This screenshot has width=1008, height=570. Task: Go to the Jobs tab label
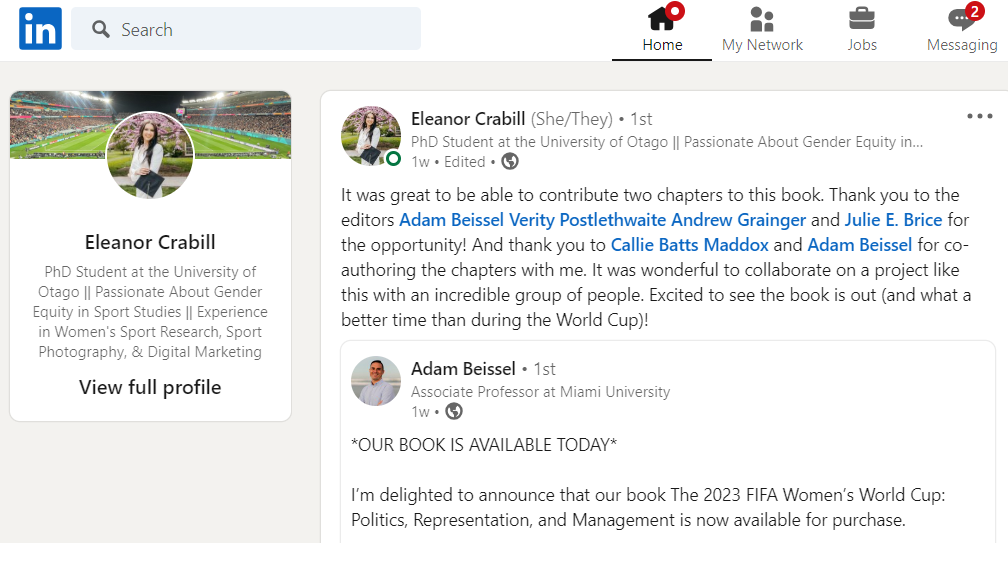pos(861,45)
